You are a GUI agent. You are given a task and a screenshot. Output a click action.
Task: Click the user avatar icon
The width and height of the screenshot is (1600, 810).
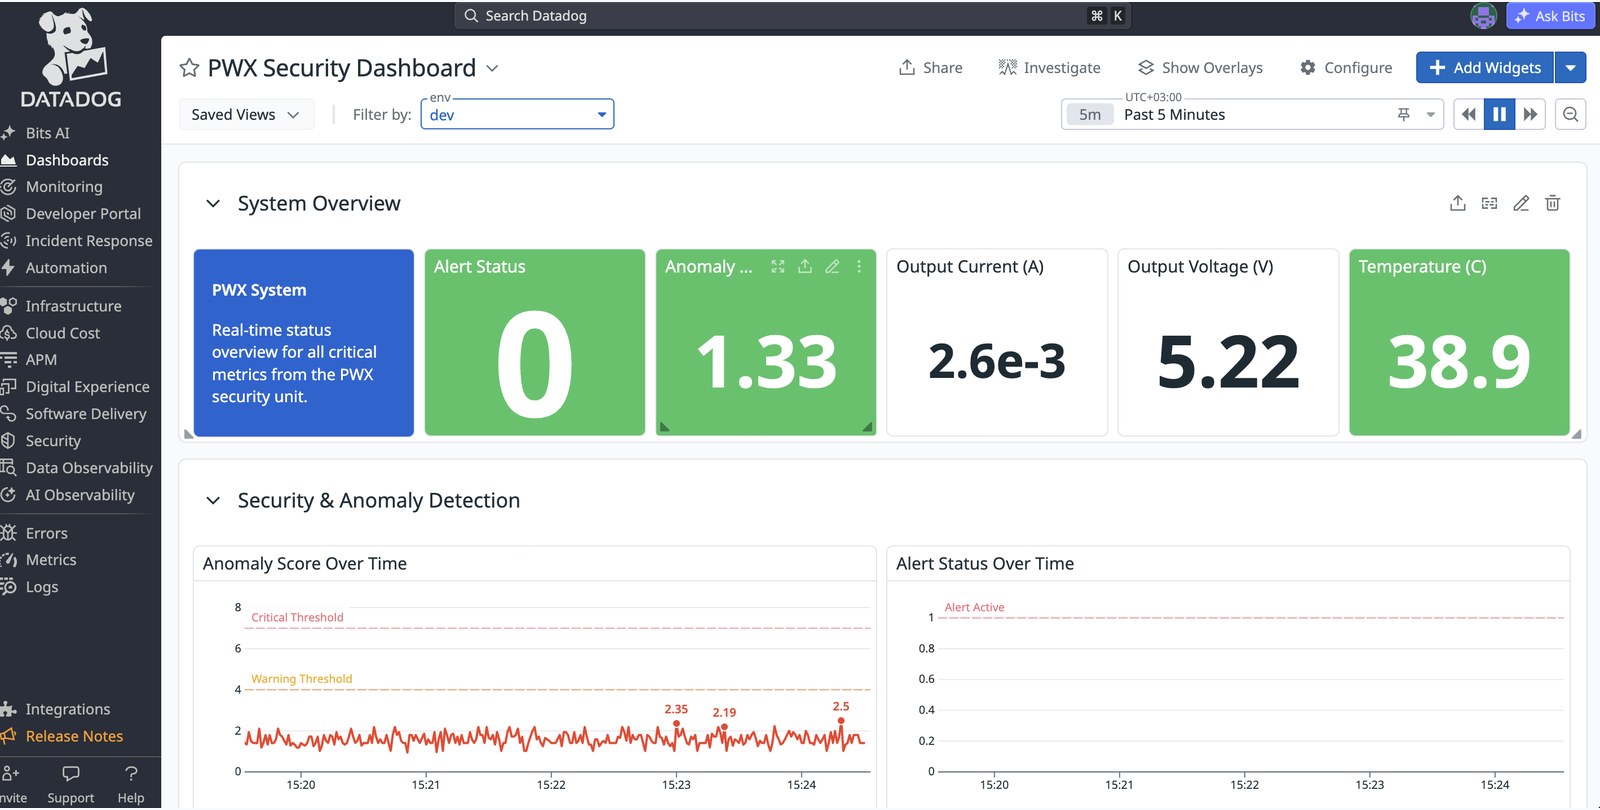coord(1484,16)
